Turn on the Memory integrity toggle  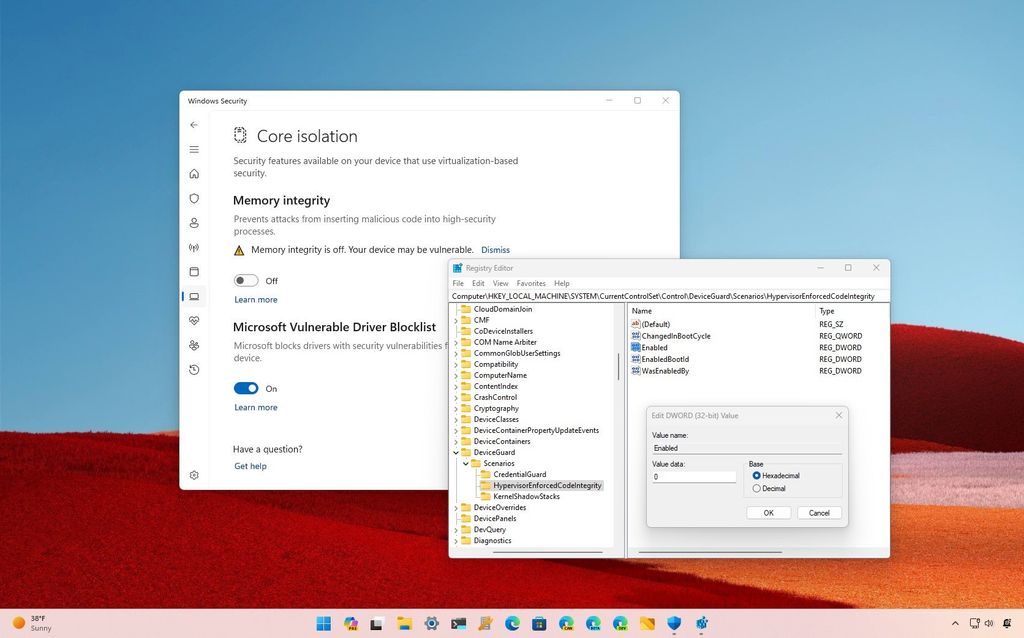(246, 280)
